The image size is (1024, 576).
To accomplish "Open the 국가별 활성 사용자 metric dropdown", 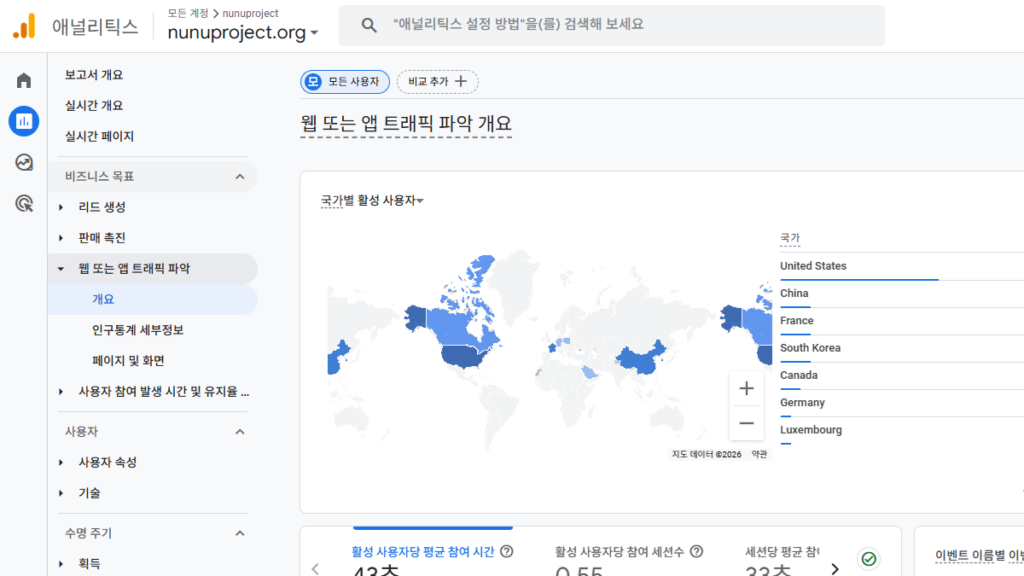I will click(x=372, y=201).
